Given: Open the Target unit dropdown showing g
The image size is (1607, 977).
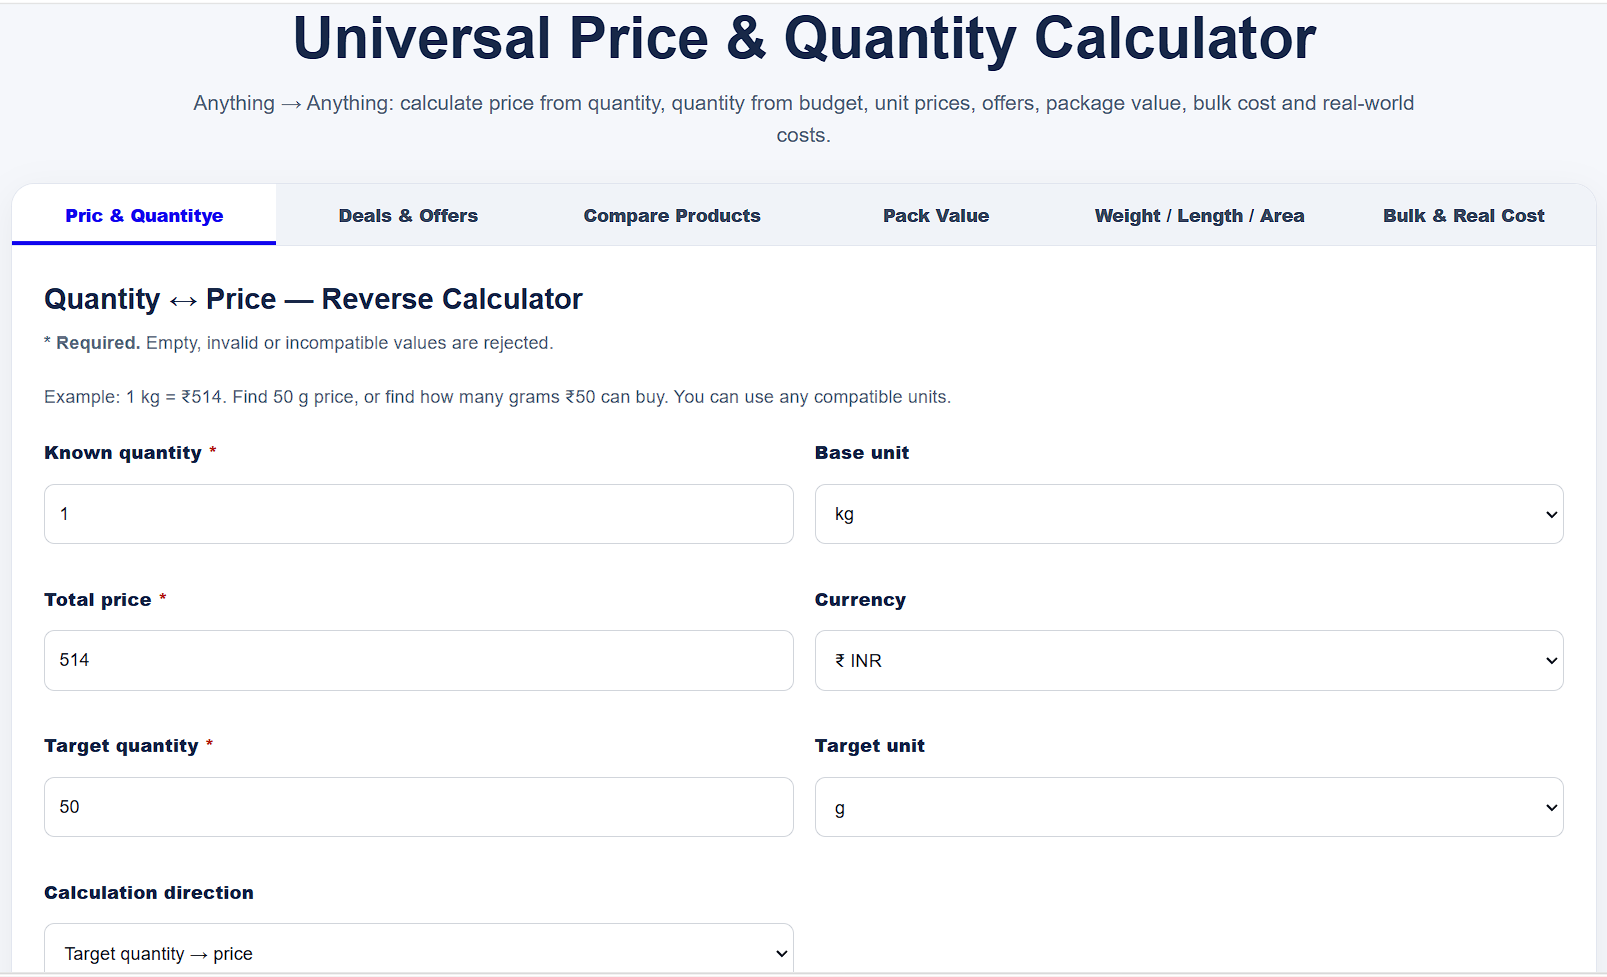Looking at the screenshot, I should pyautogui.click(x=1189, y=807).
